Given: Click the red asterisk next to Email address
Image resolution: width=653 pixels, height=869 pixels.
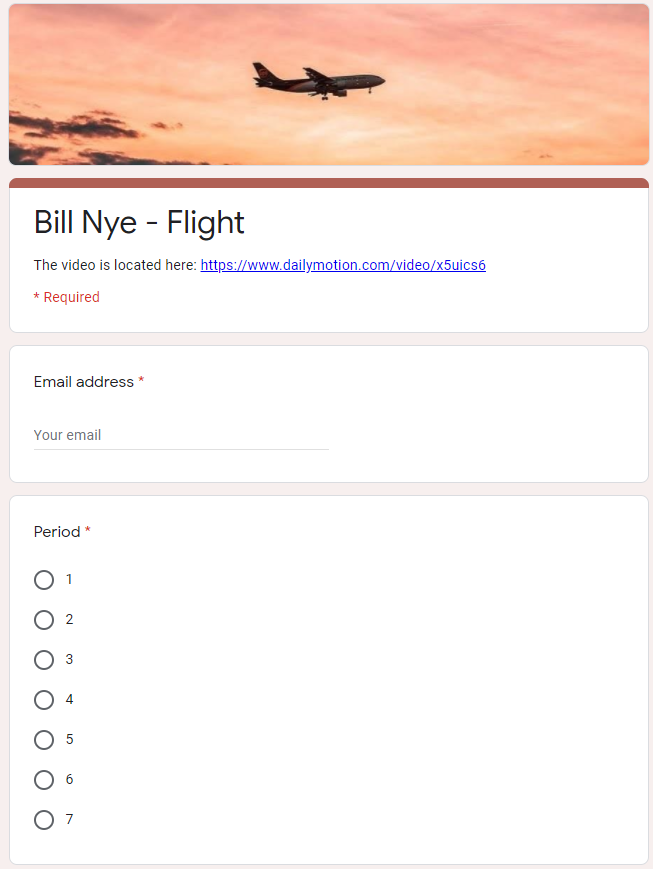Looking at the screenshot, I should [140, 382].
